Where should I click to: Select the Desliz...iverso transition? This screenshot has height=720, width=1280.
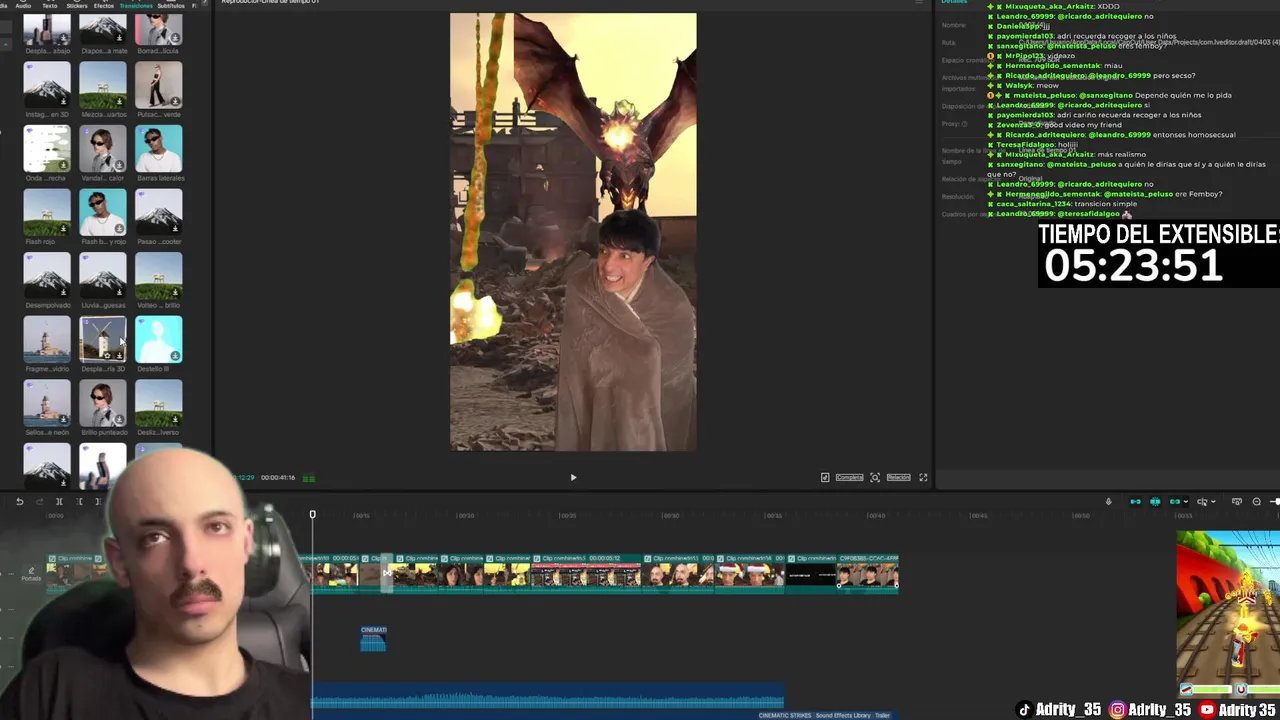pos(159,403)
